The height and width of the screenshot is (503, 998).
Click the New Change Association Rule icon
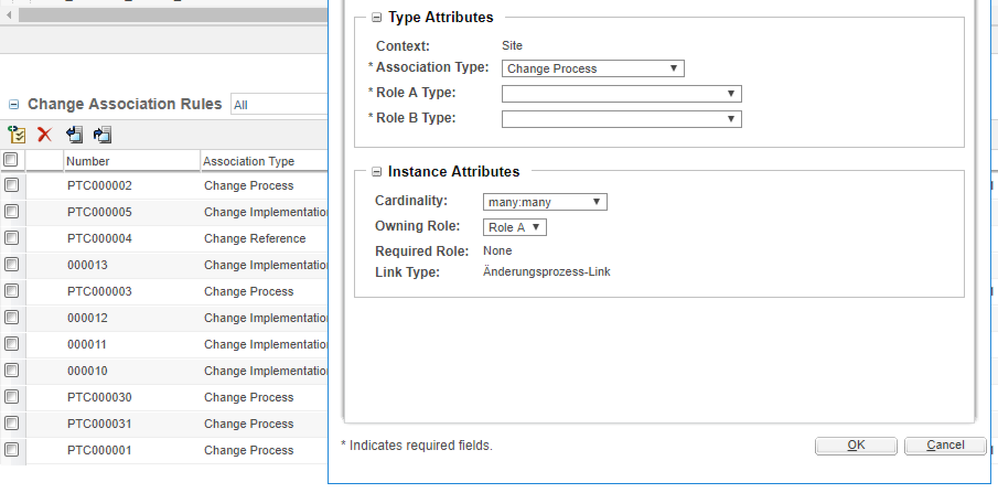17,134
